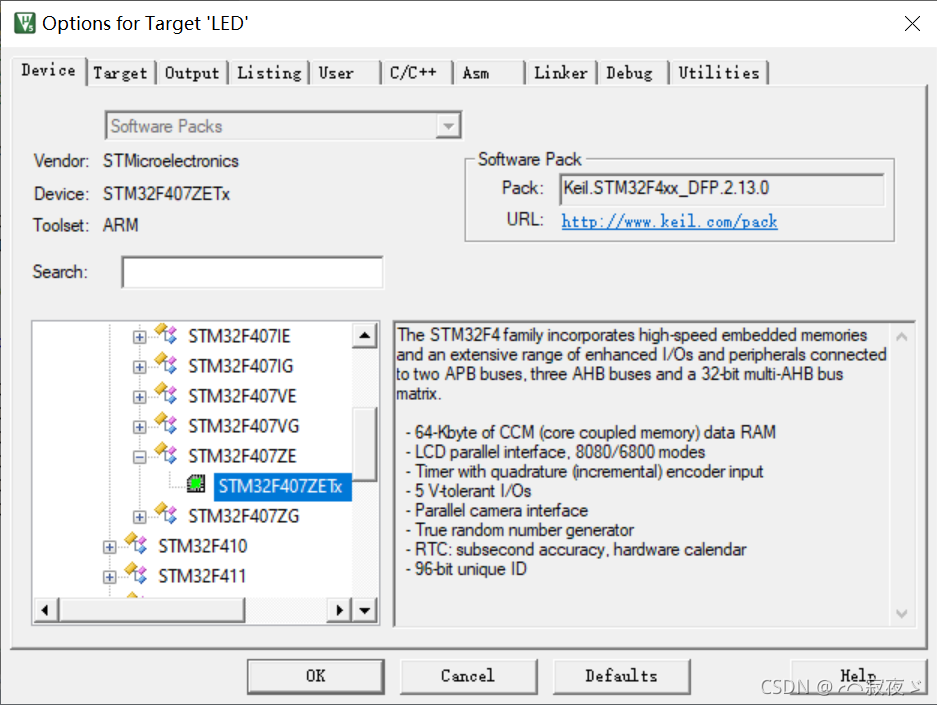937x705 pixels.
Task: Click the device family icon beside STM32F407ZG
Action: point(166,514)
